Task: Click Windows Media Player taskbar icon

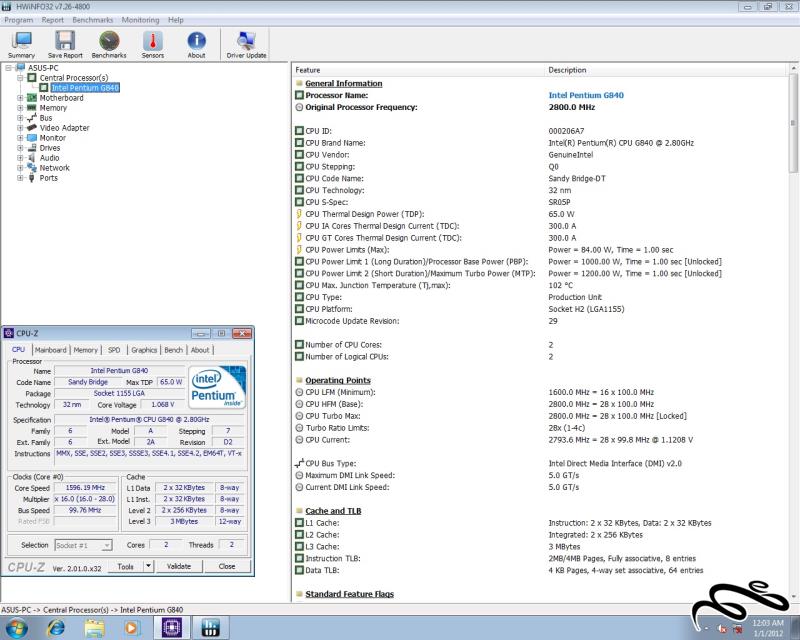Action: (x=131, y=627)
